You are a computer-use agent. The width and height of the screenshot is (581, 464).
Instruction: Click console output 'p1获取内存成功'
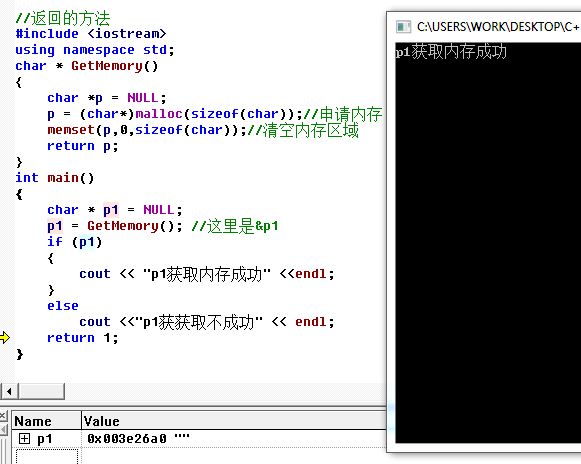tap(451, 51)
